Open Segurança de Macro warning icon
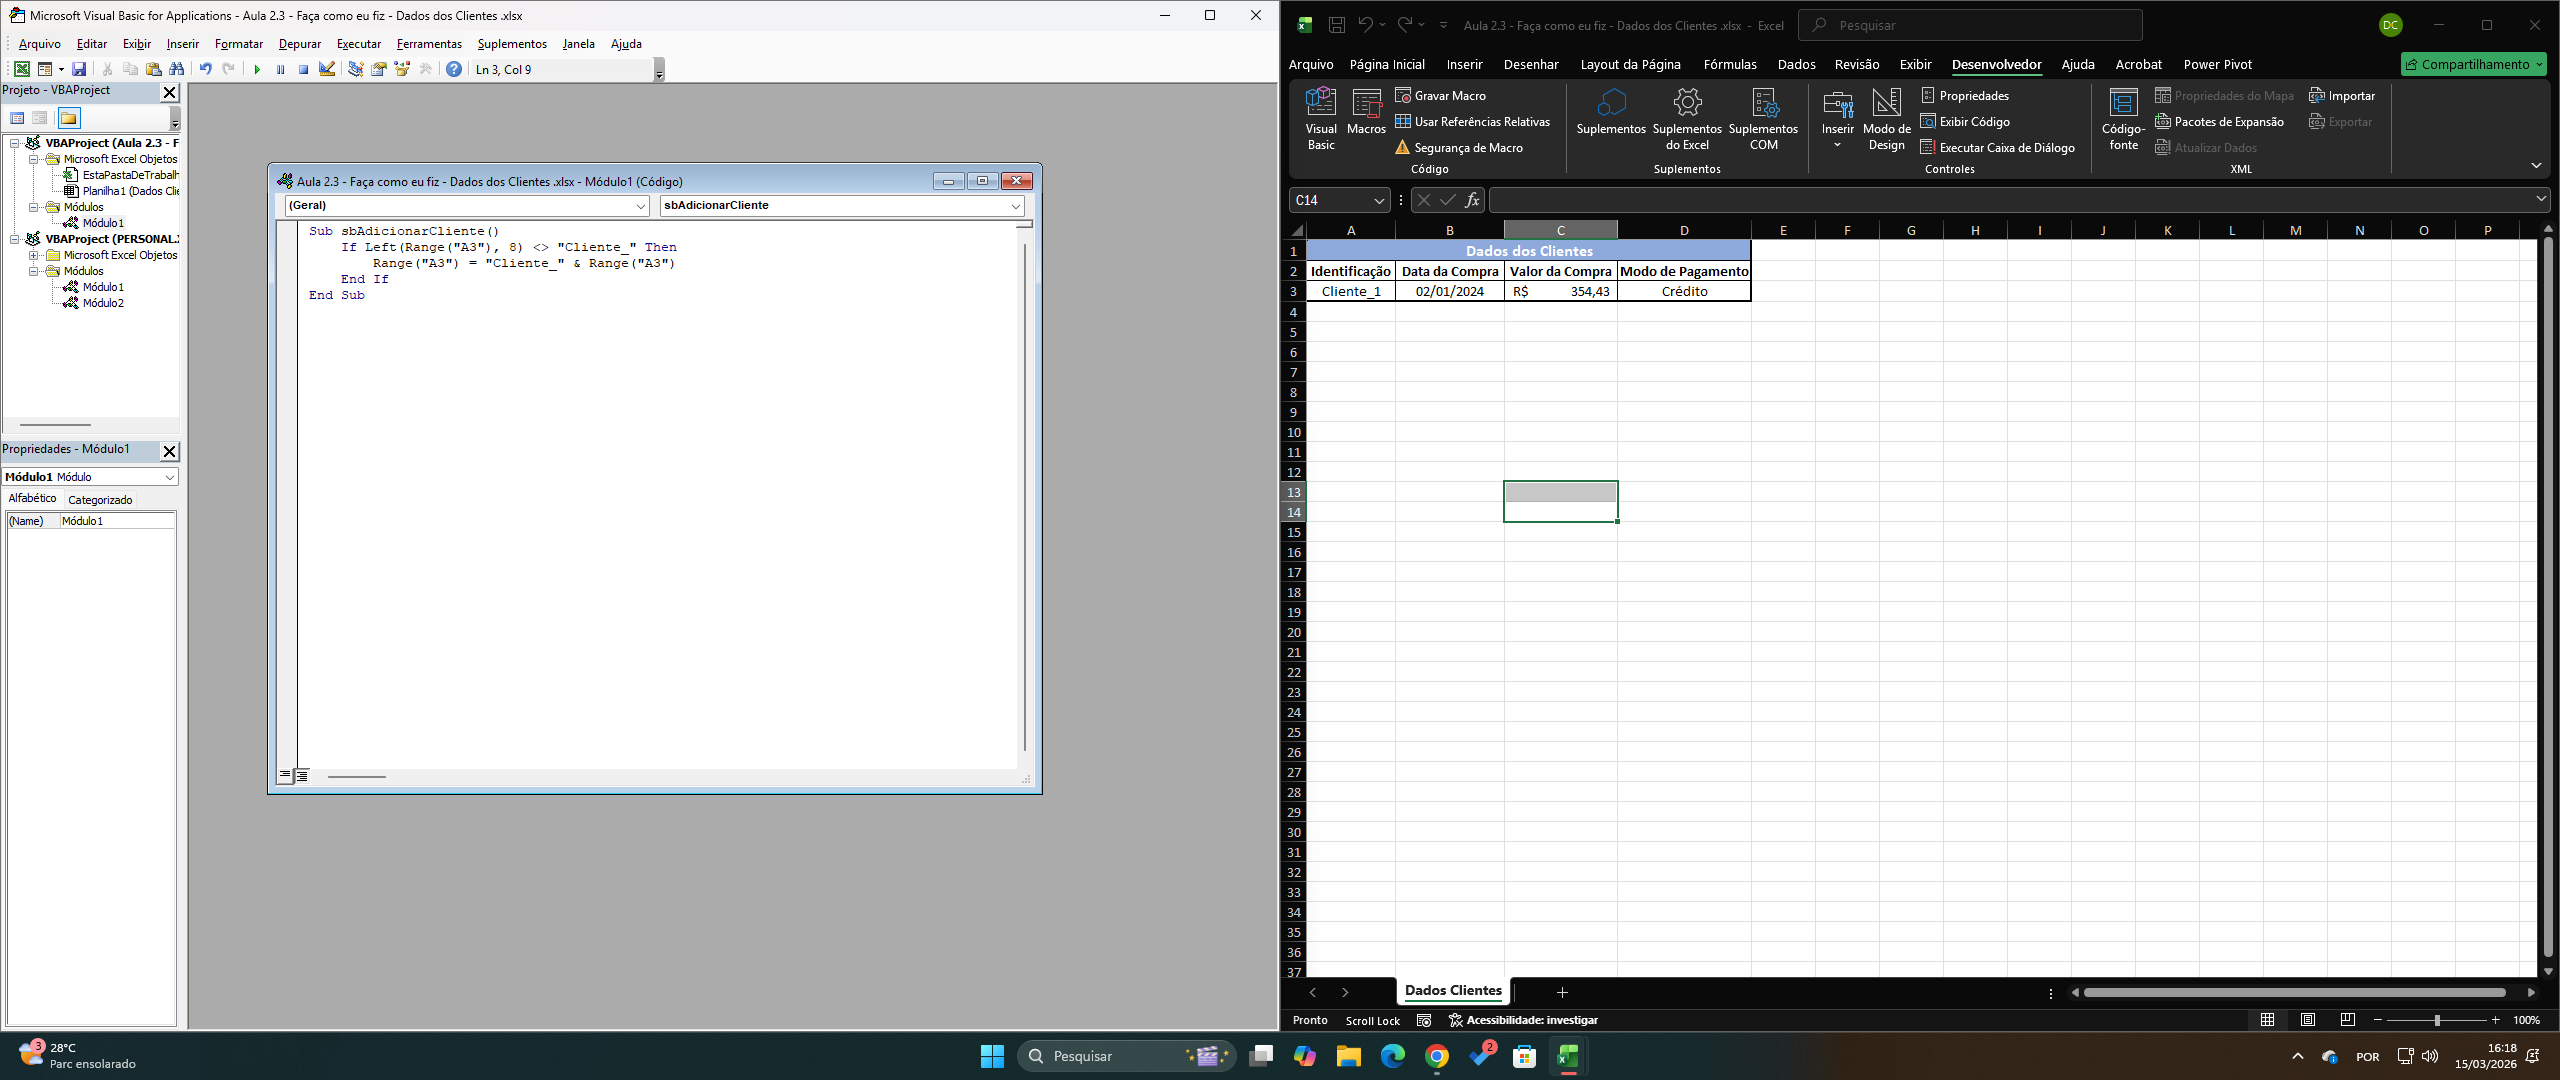This screenshot has width=2560, height=1080. coord(1402,148)
